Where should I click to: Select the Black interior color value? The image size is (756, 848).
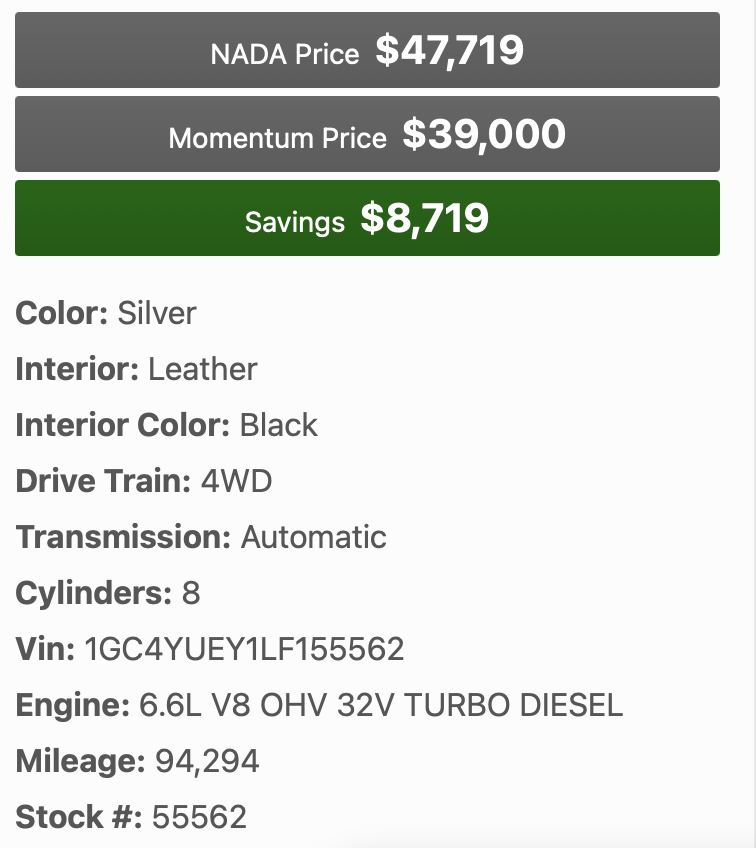279,425
